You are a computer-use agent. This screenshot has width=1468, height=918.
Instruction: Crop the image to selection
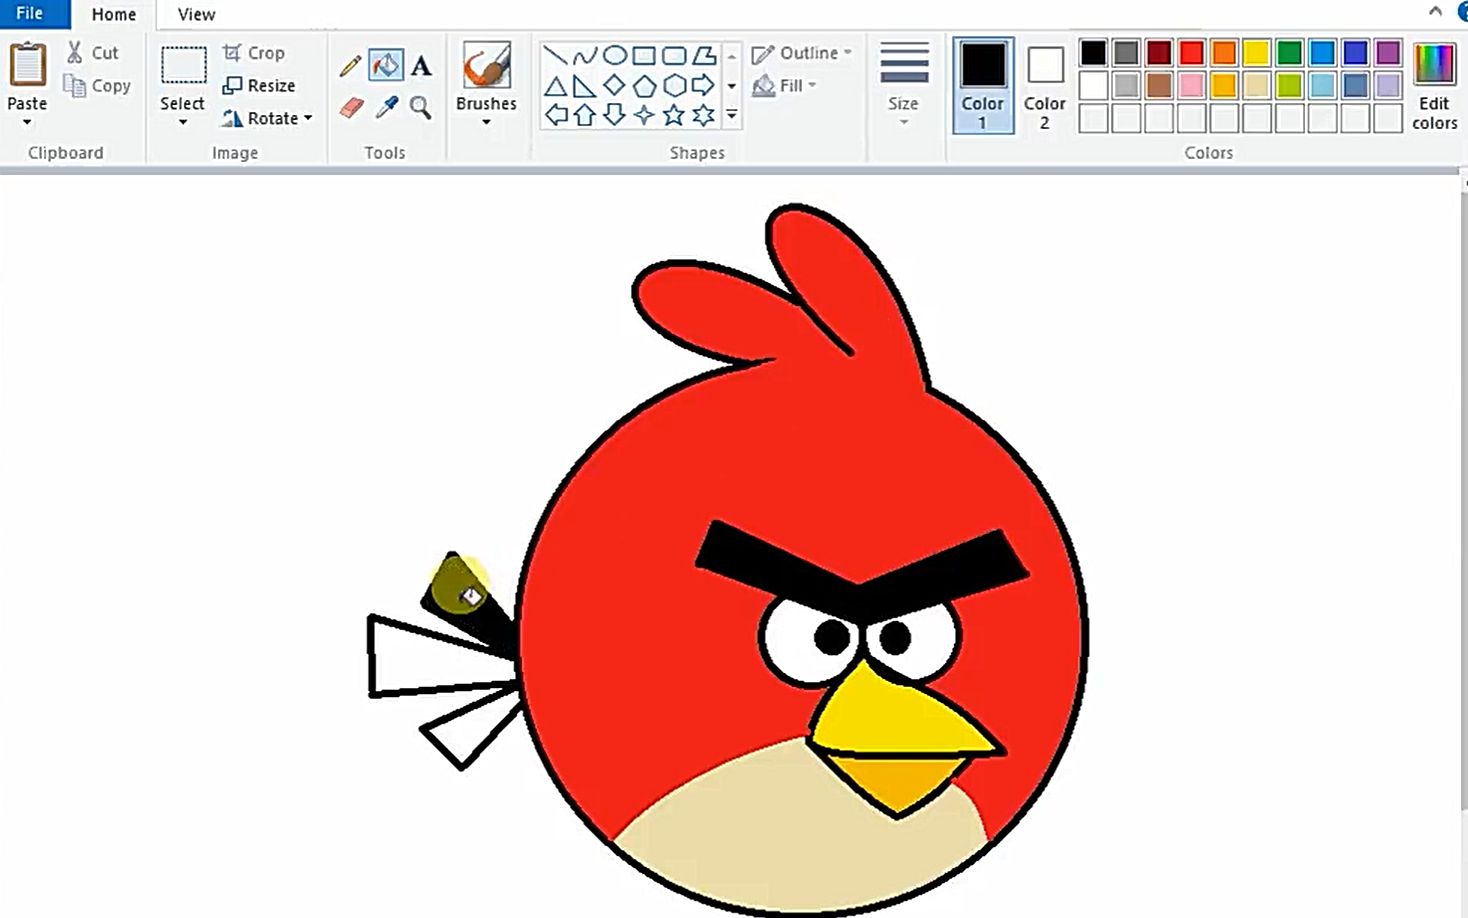254,53
